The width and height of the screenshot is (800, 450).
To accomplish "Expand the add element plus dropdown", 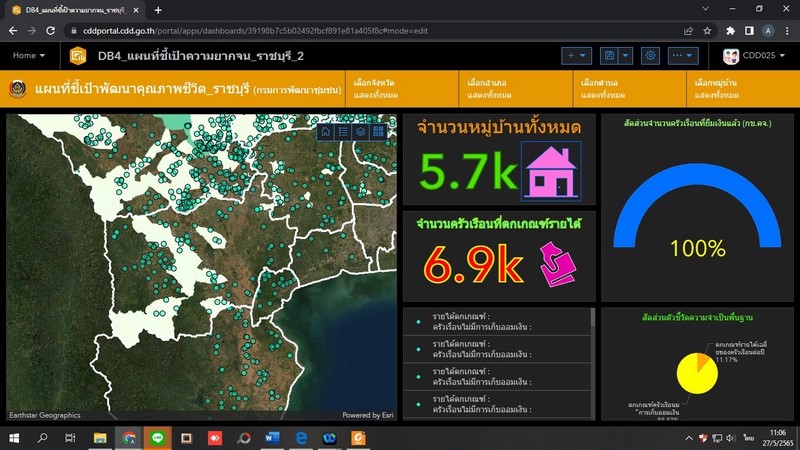I will click(577, 56).
